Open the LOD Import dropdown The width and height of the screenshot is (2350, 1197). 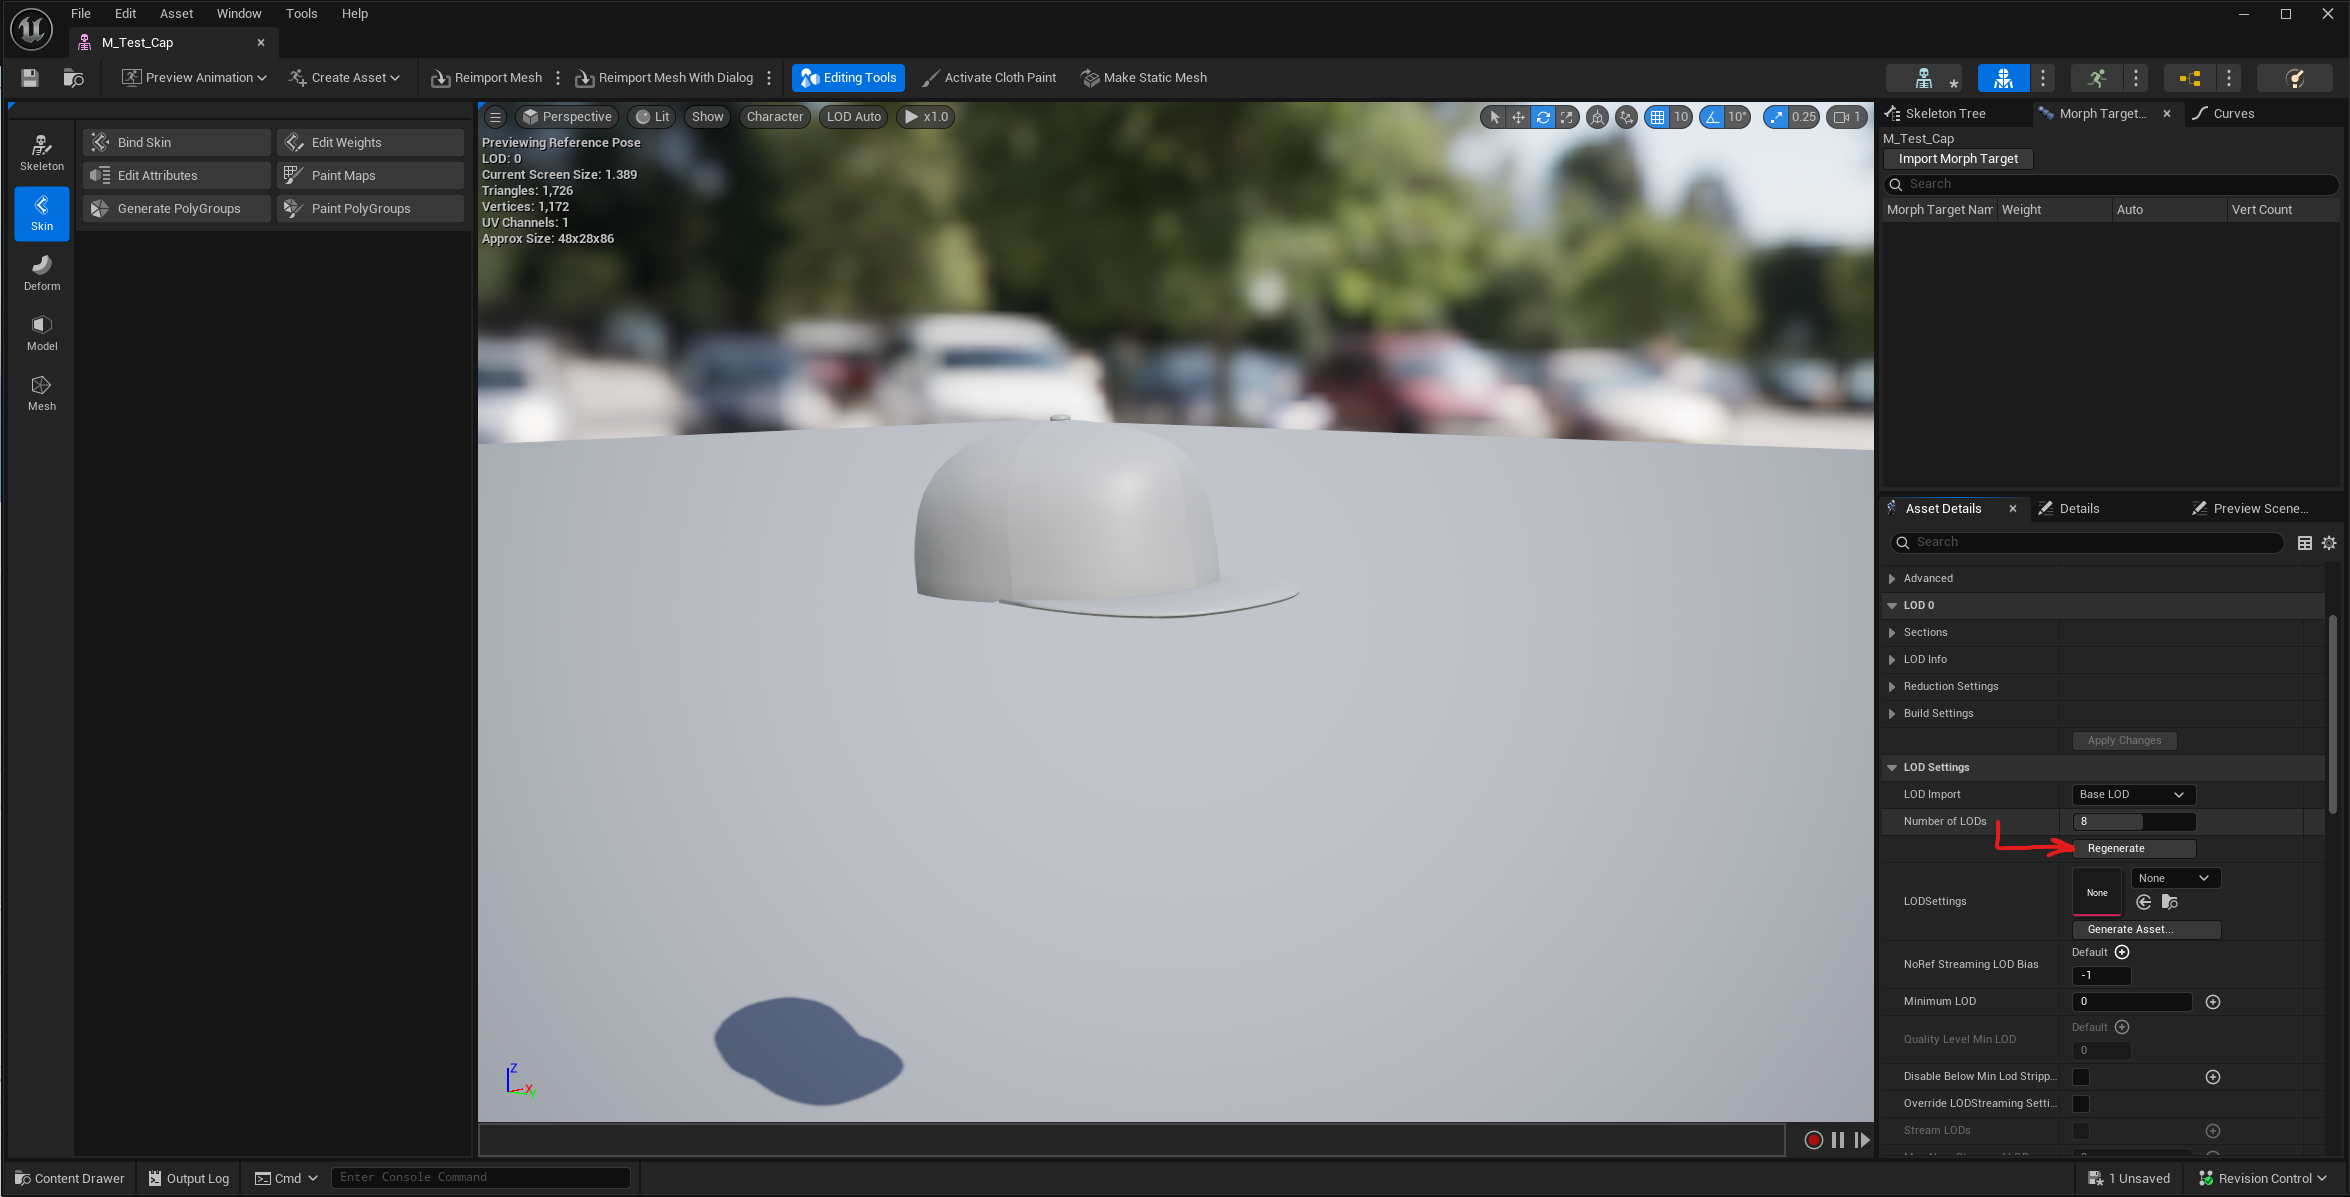tap(2132, 795)
